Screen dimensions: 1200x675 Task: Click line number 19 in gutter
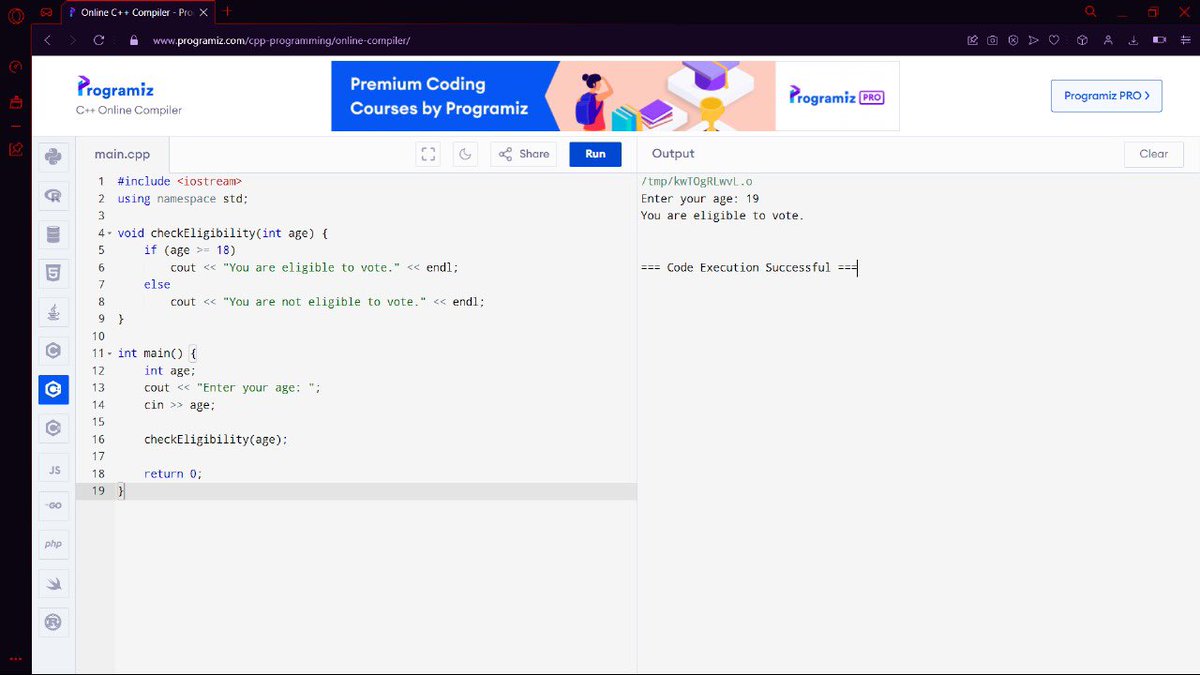tap(98, 491)
